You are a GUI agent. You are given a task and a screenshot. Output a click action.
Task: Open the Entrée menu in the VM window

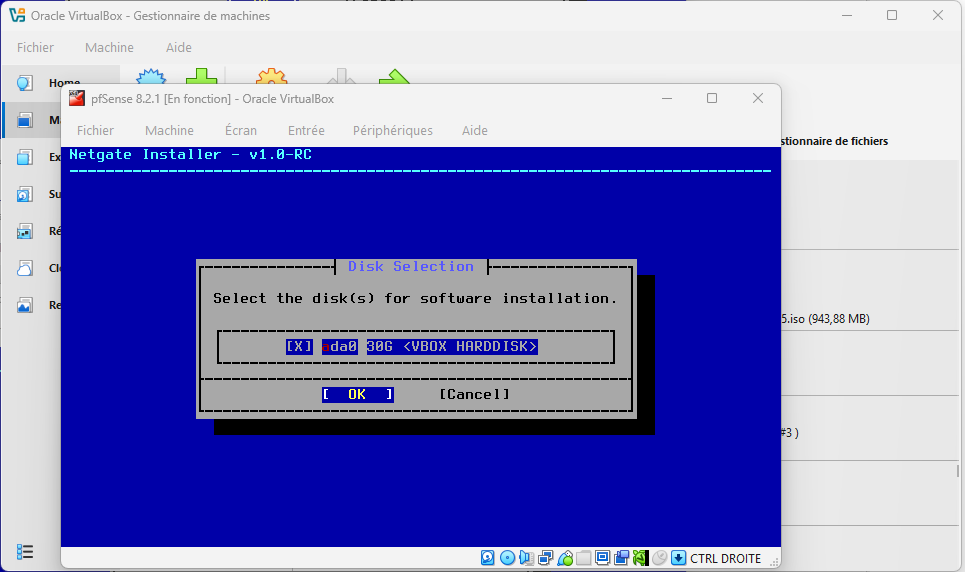pyautogui.click(x=306, y=130)
